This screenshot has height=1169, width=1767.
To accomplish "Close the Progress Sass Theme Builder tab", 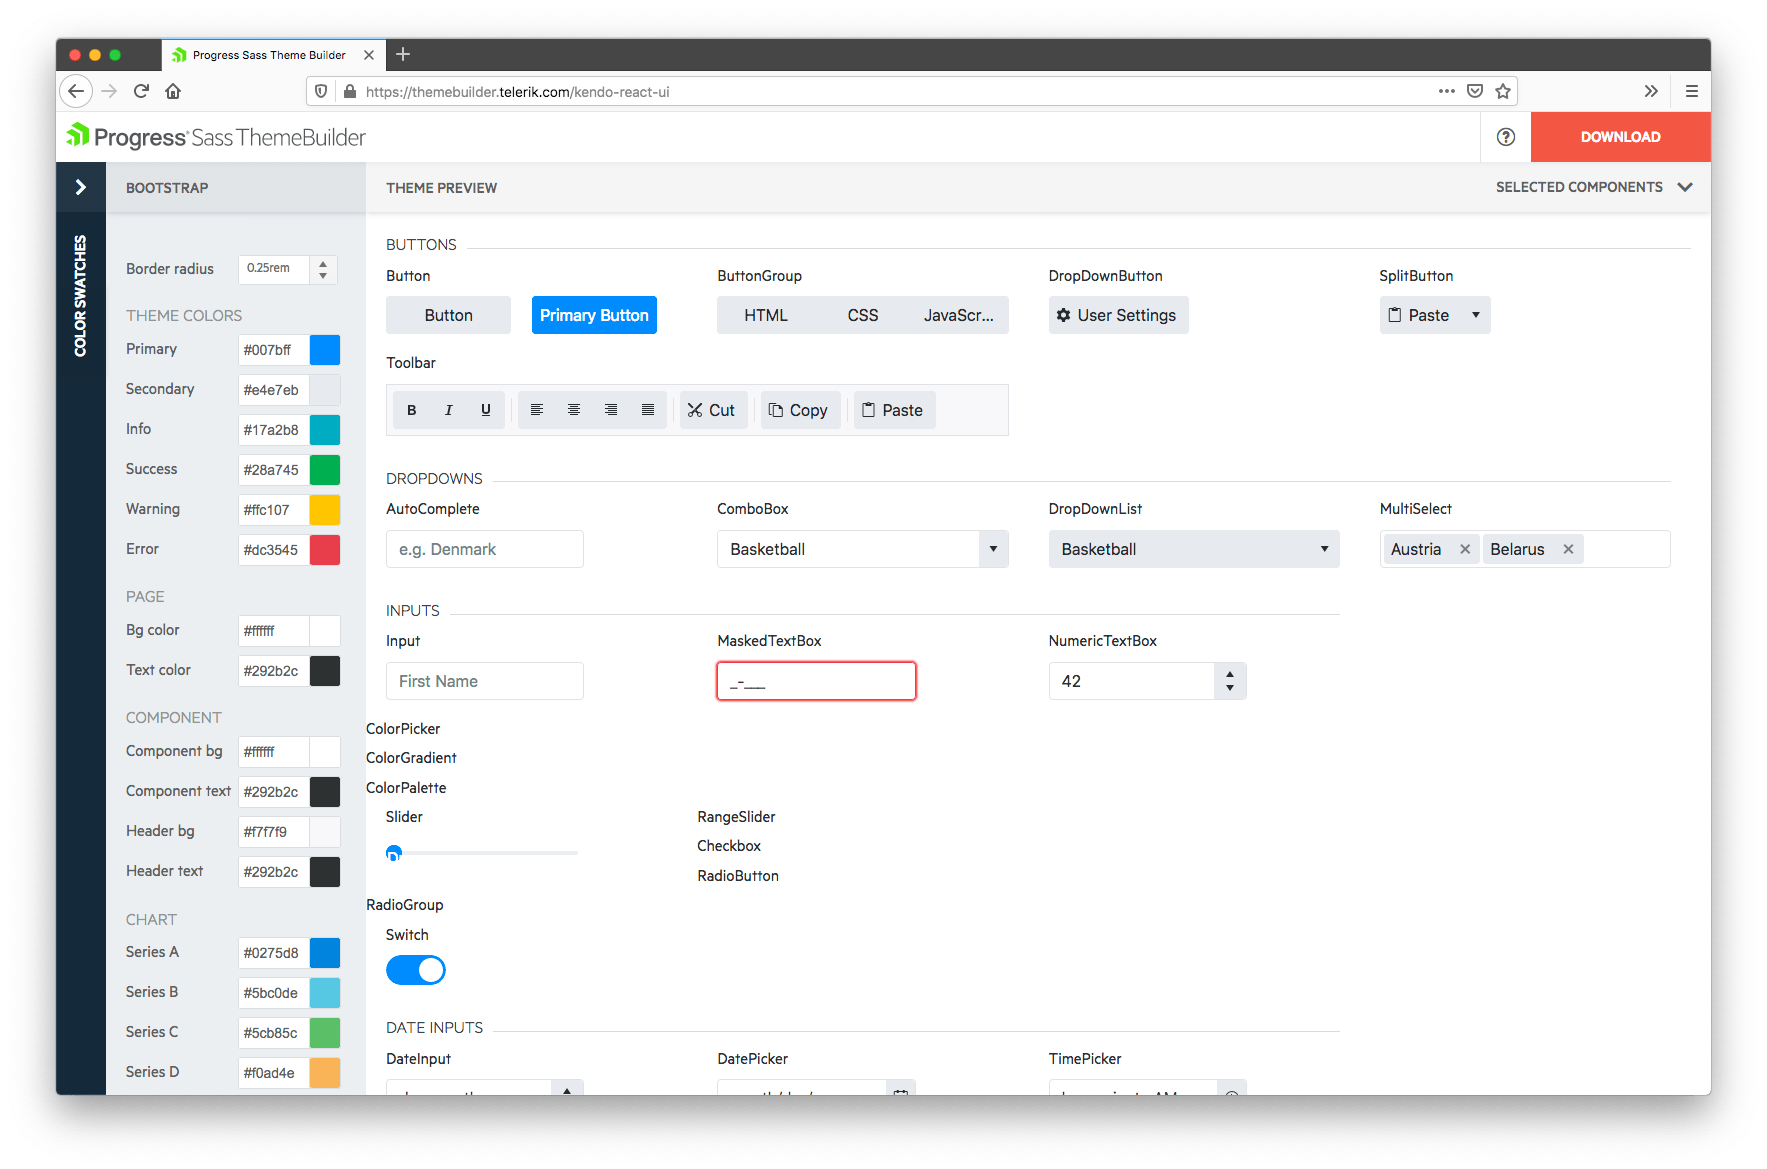I will 369,55.
